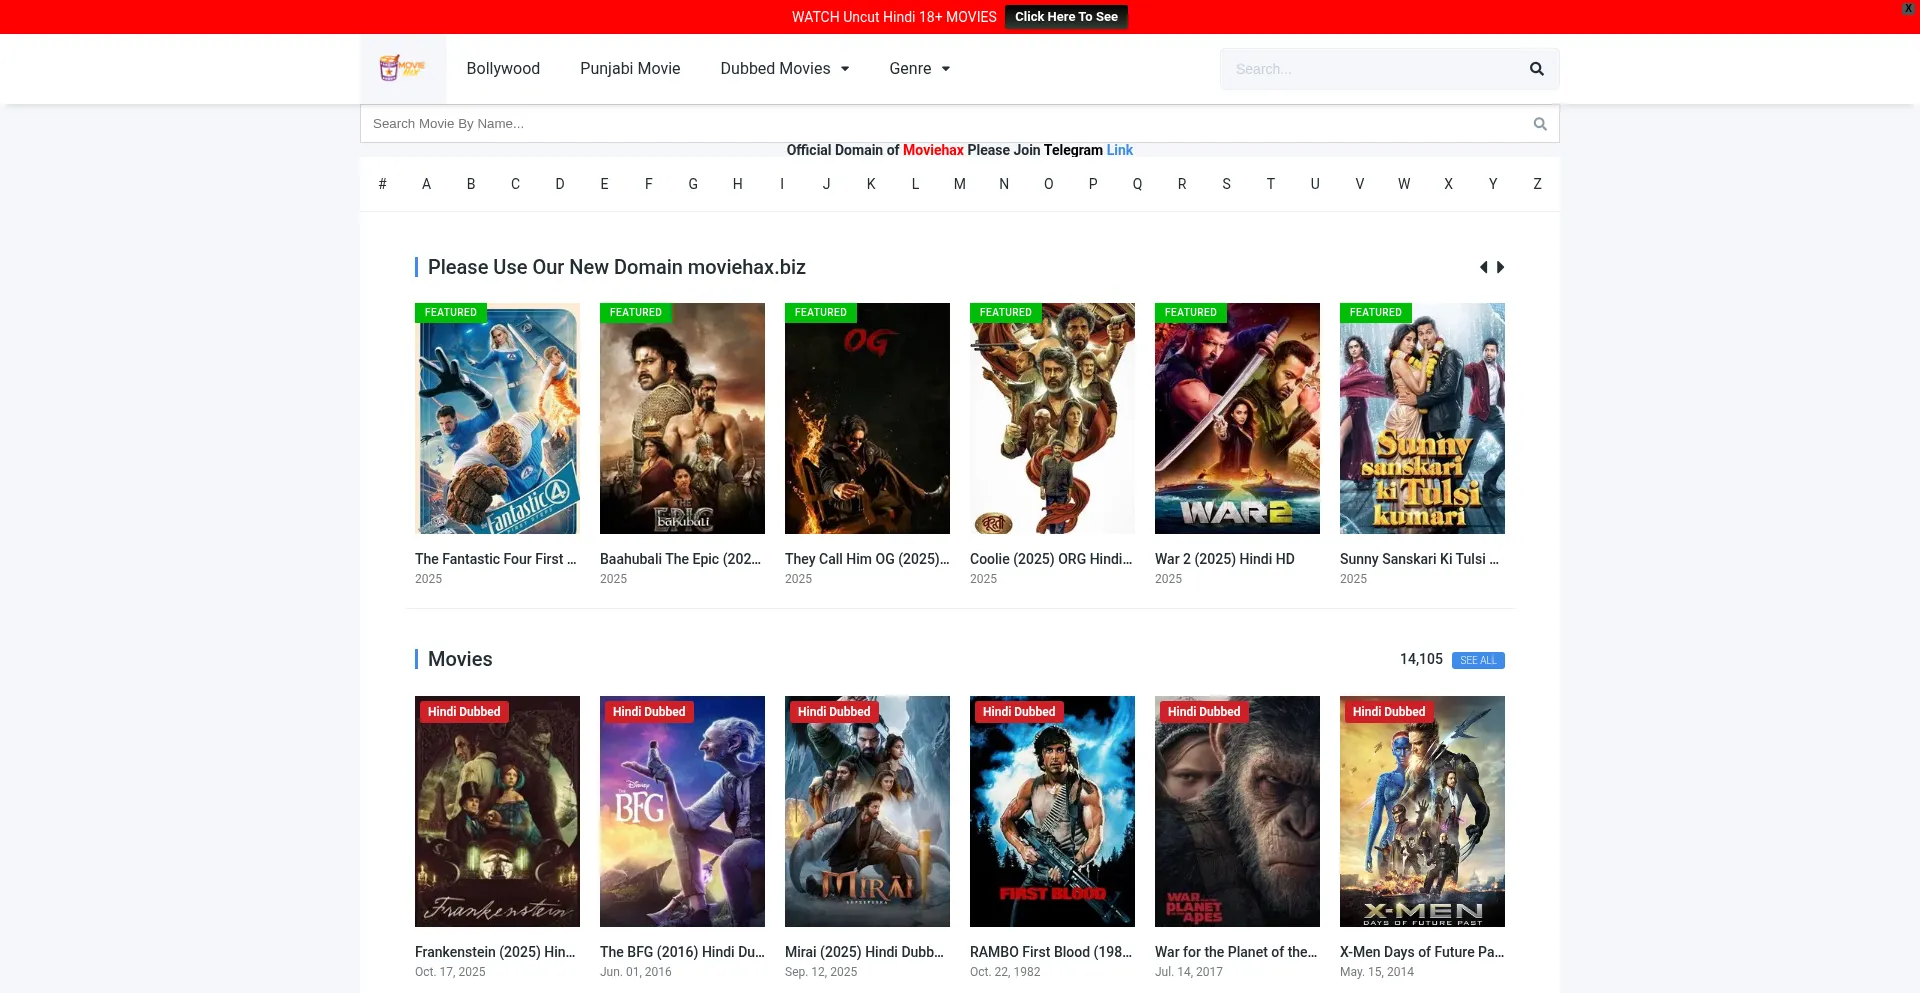Open X-Men Days of Future Past poster
This screenshot has width=1920, height=993.
[1422, 811]
